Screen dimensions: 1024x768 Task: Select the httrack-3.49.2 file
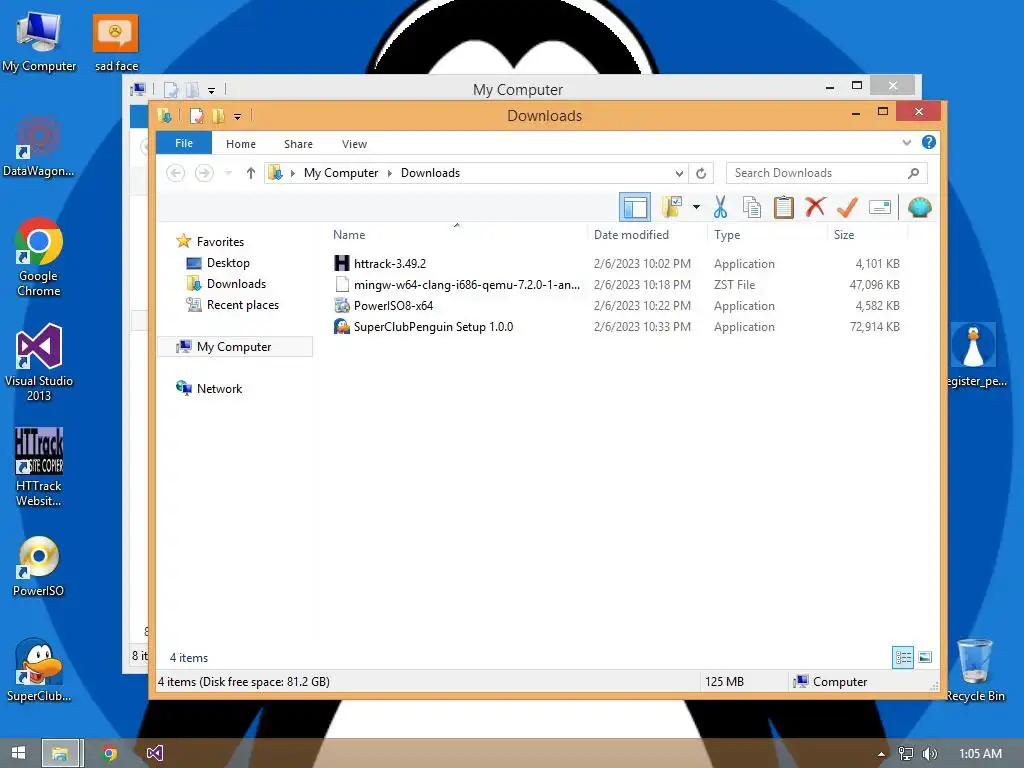(x=390, y=264)
